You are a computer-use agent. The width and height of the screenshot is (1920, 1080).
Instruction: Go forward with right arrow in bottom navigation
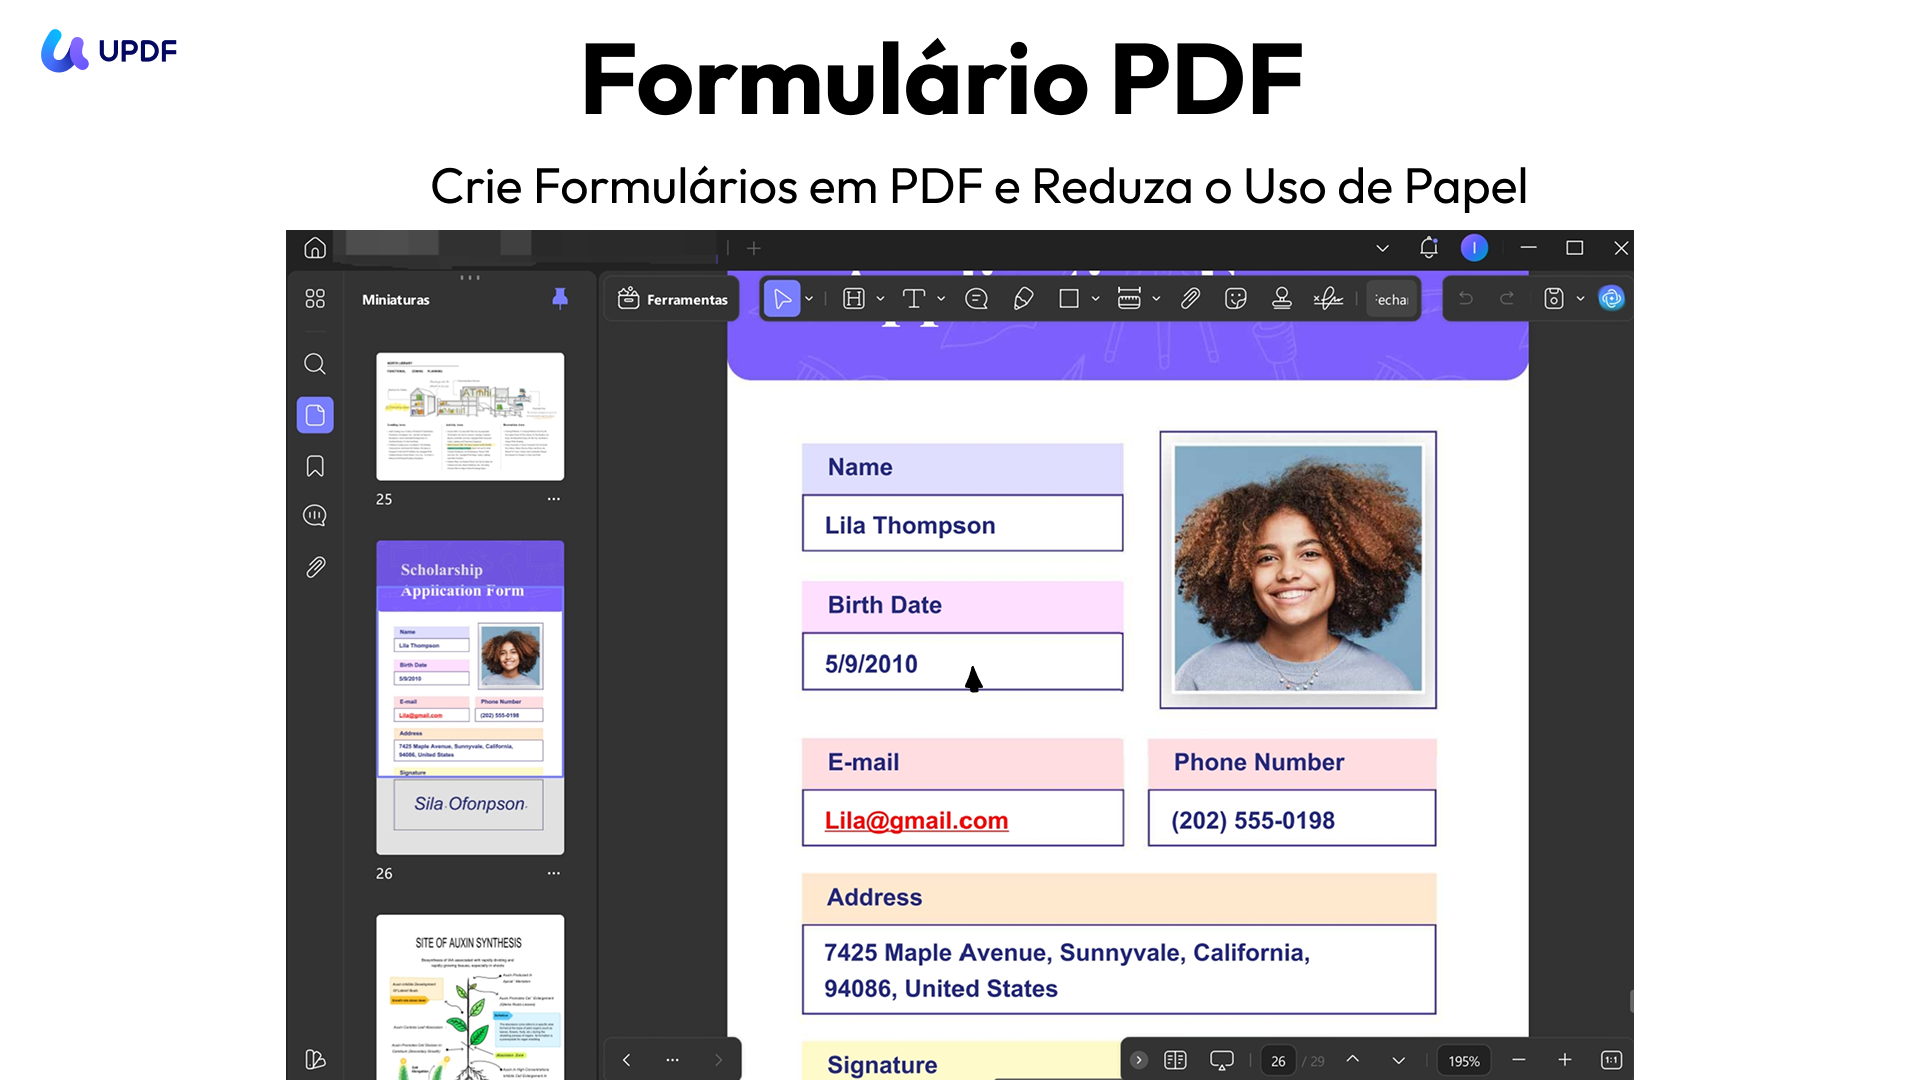pyautogui.click(x=718, y=1060)
